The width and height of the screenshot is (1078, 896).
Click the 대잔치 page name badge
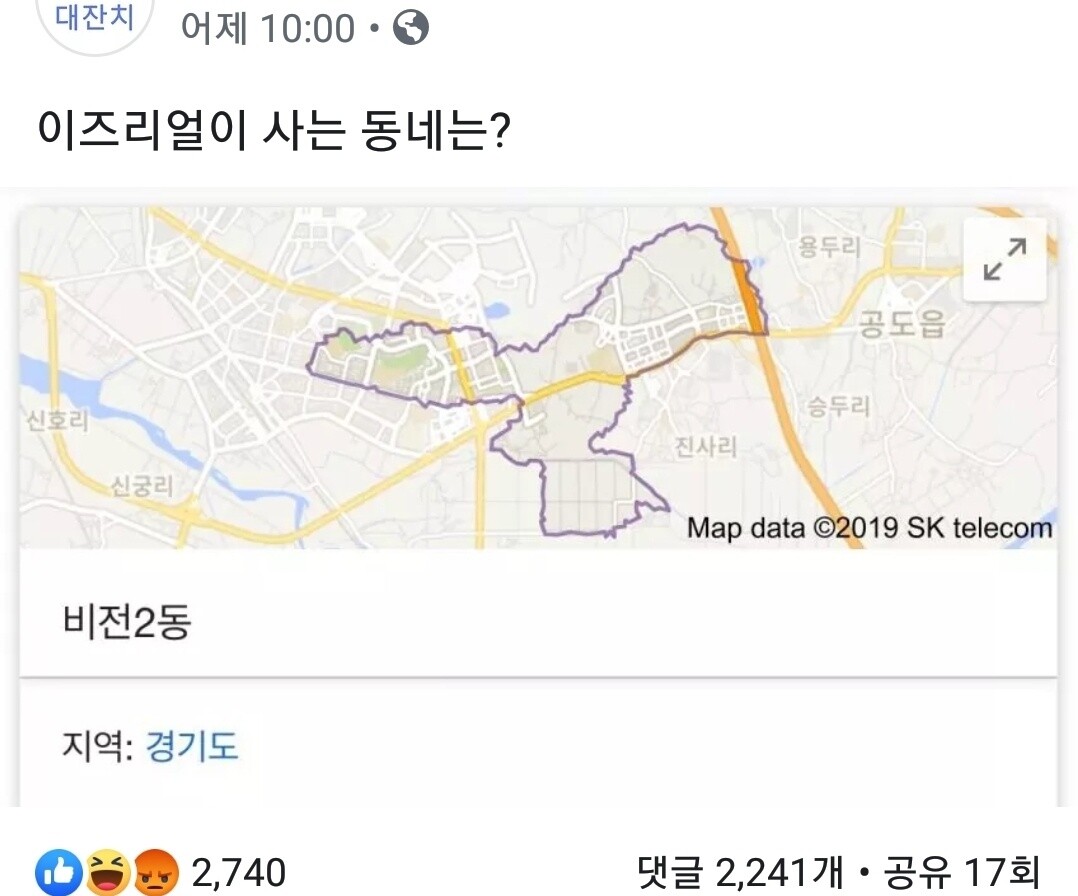(x=93, y=14)
